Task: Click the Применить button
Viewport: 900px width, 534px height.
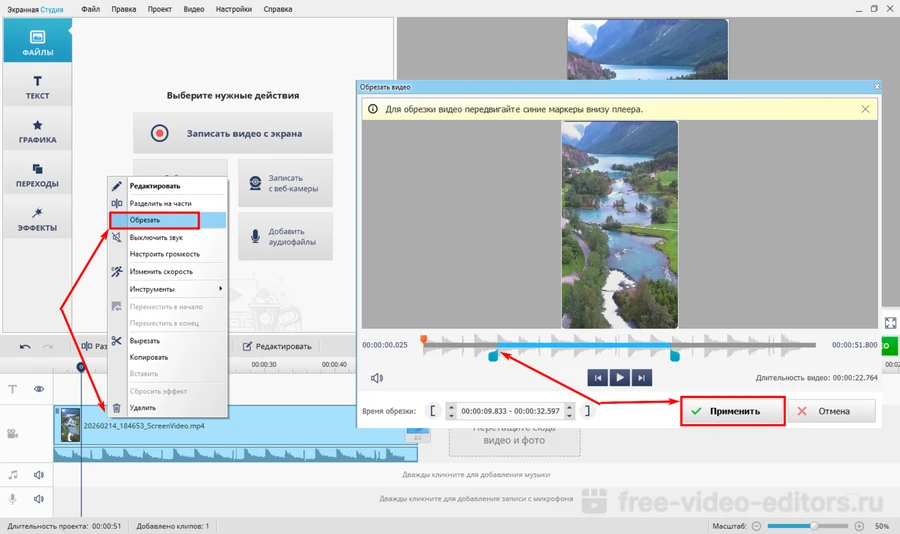Action: coord(732,411)
